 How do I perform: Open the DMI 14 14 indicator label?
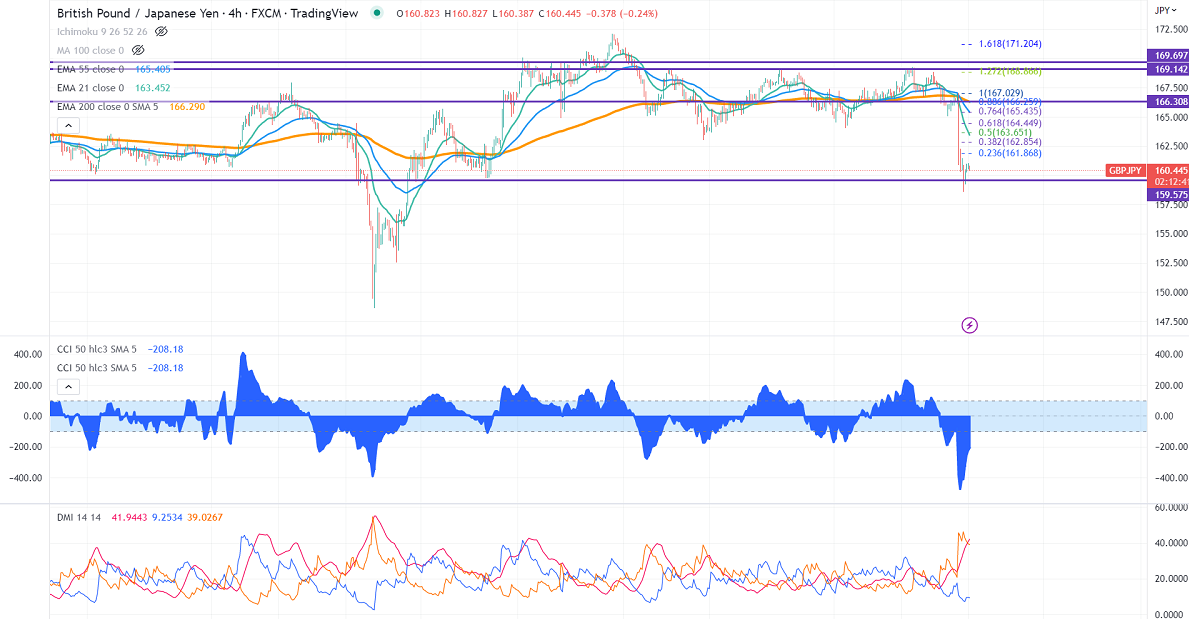[x=79, y=517]
